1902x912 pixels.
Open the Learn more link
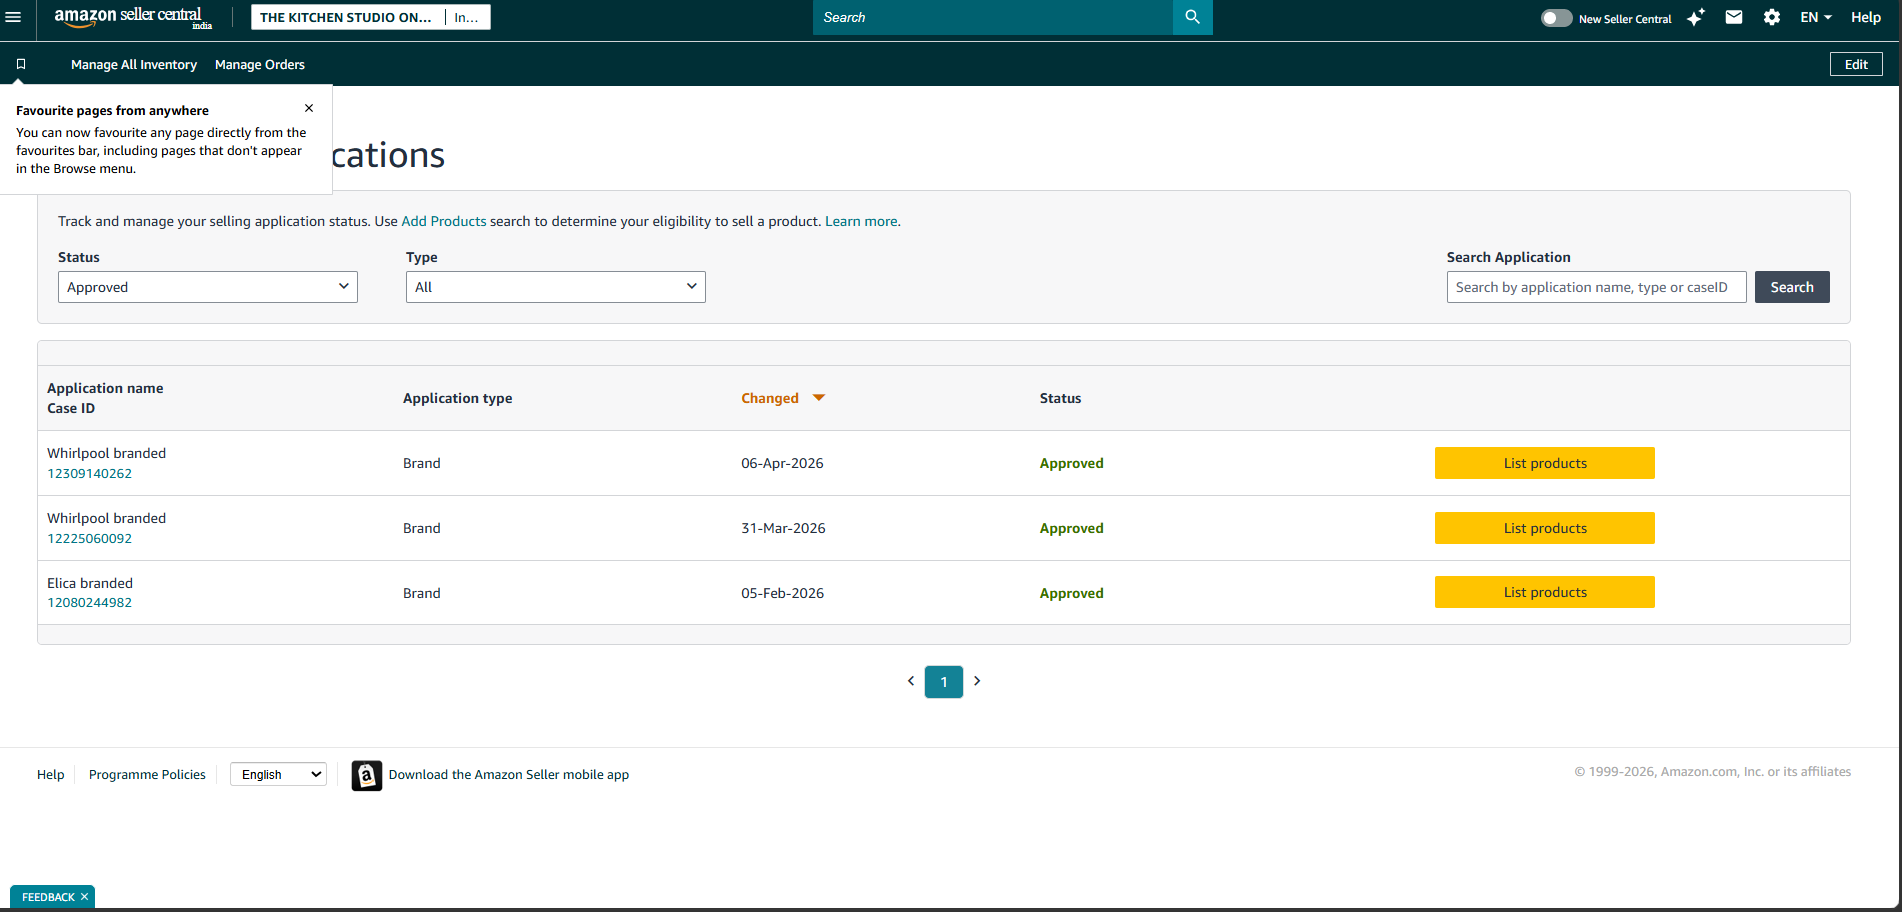(x=861, y=221)
